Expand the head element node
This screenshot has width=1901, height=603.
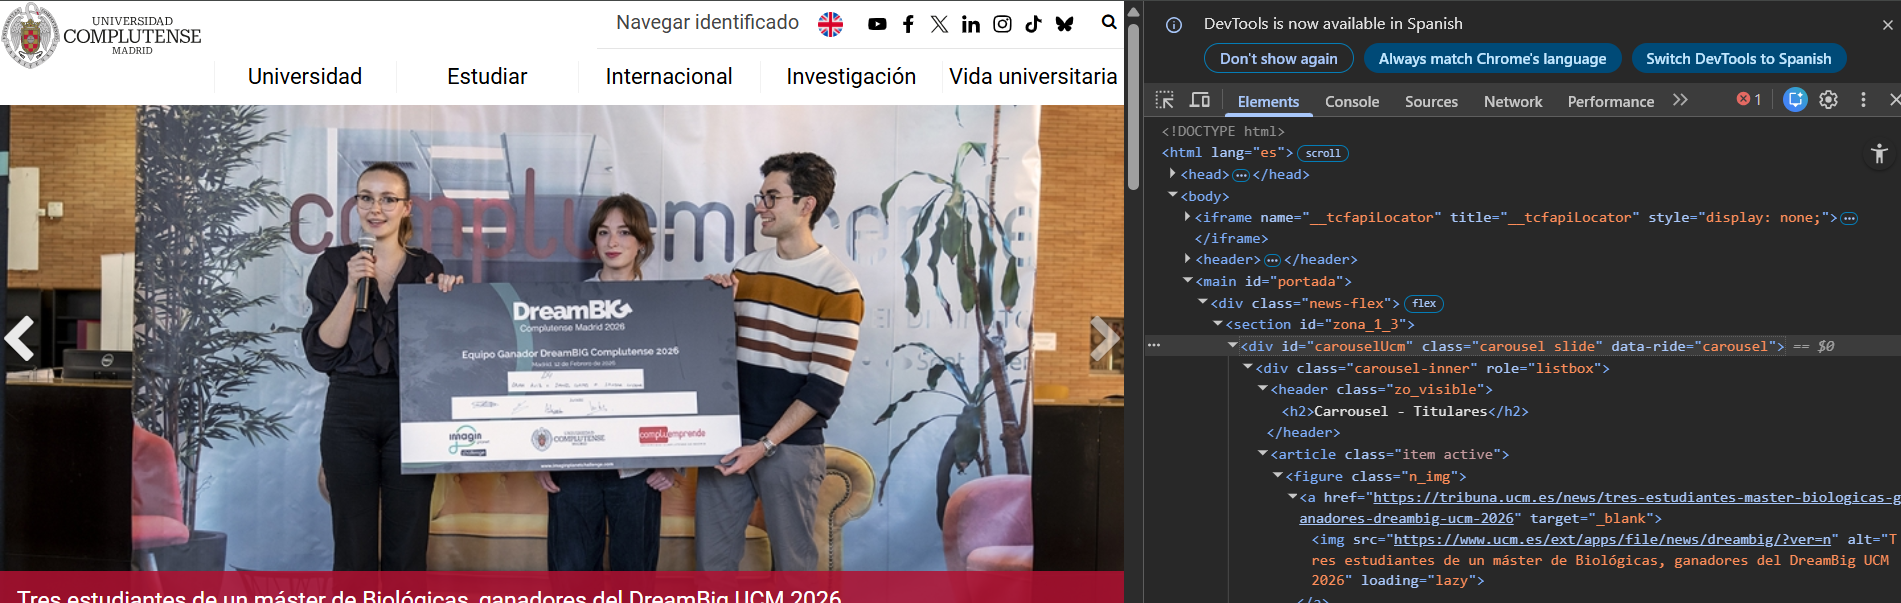1172,174
